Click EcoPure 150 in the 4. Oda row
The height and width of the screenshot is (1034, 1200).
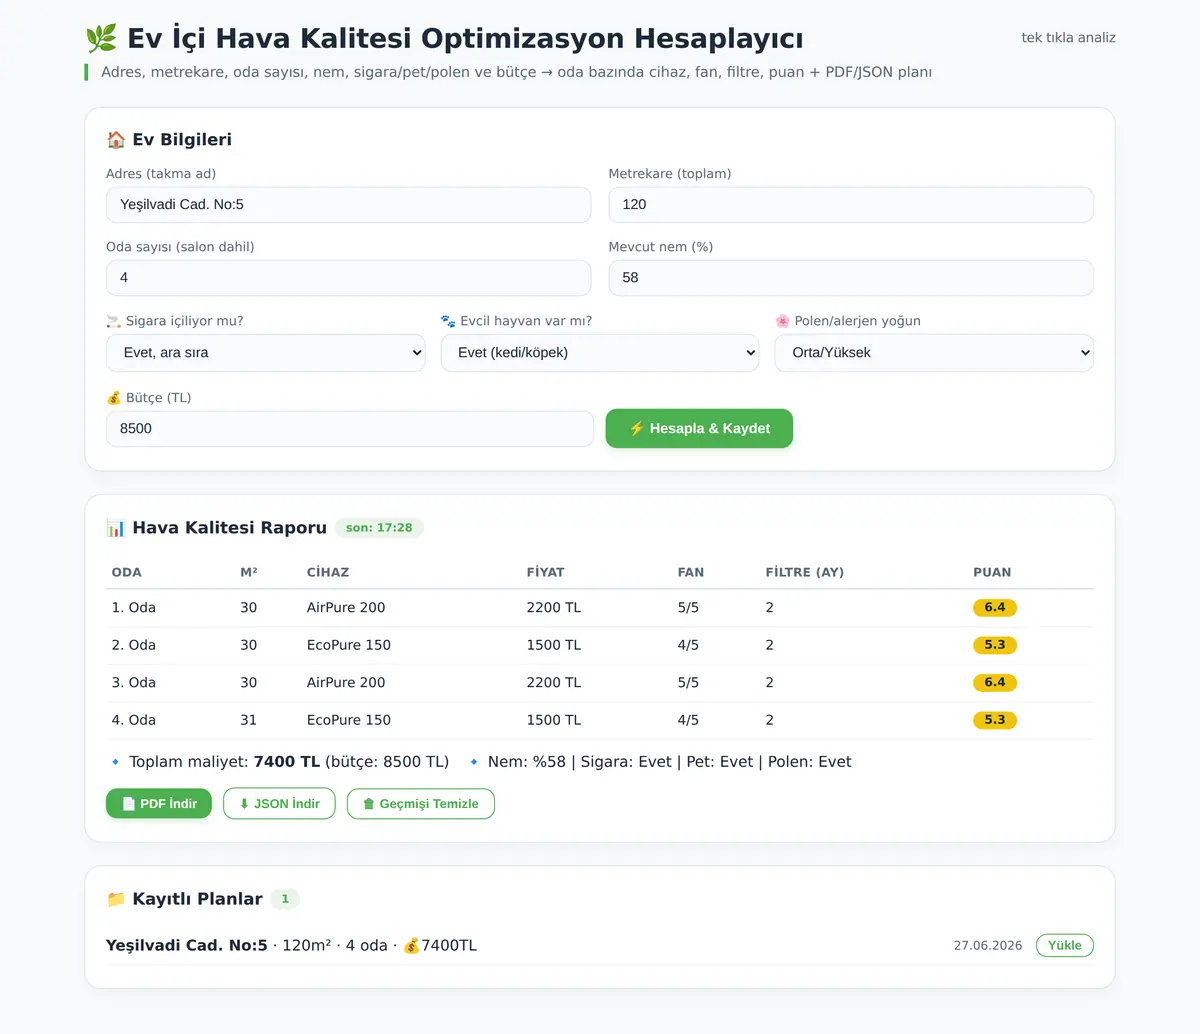pyautogui.click(x=349, y=720)
